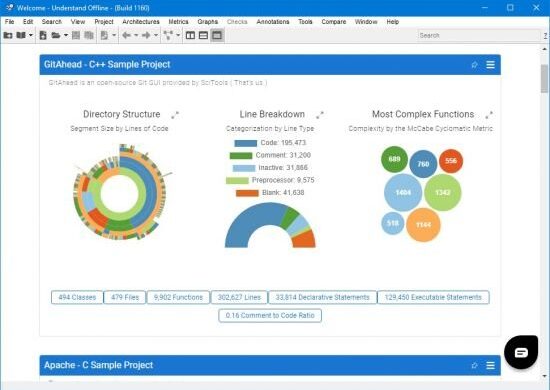This screenshot has width=550, height=390.
Task: Click the 9,902 Functions button
Action: (178, 297)
